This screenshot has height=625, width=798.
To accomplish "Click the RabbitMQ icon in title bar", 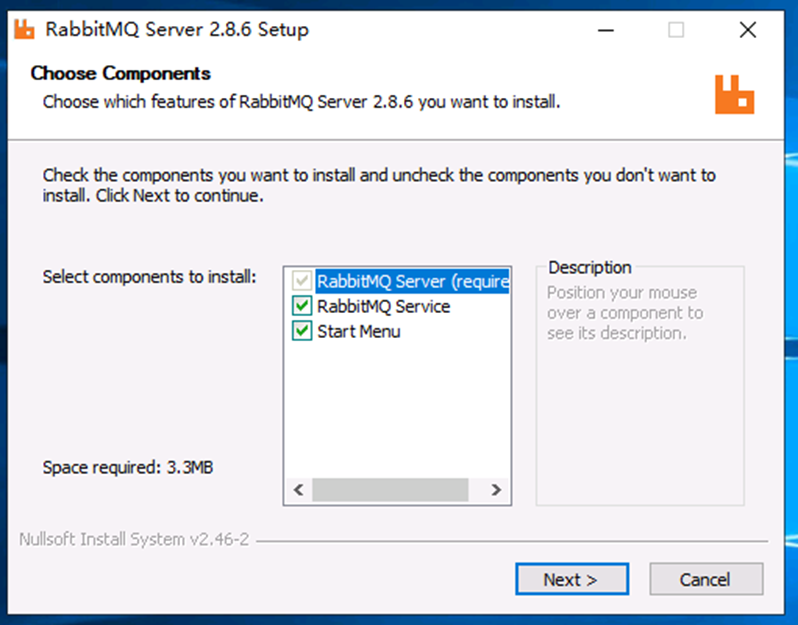I will [x=24, y=30].
